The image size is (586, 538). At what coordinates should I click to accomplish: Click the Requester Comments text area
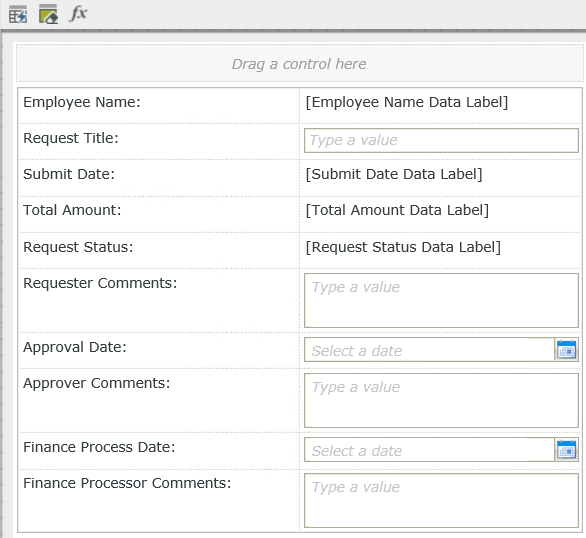441,300
